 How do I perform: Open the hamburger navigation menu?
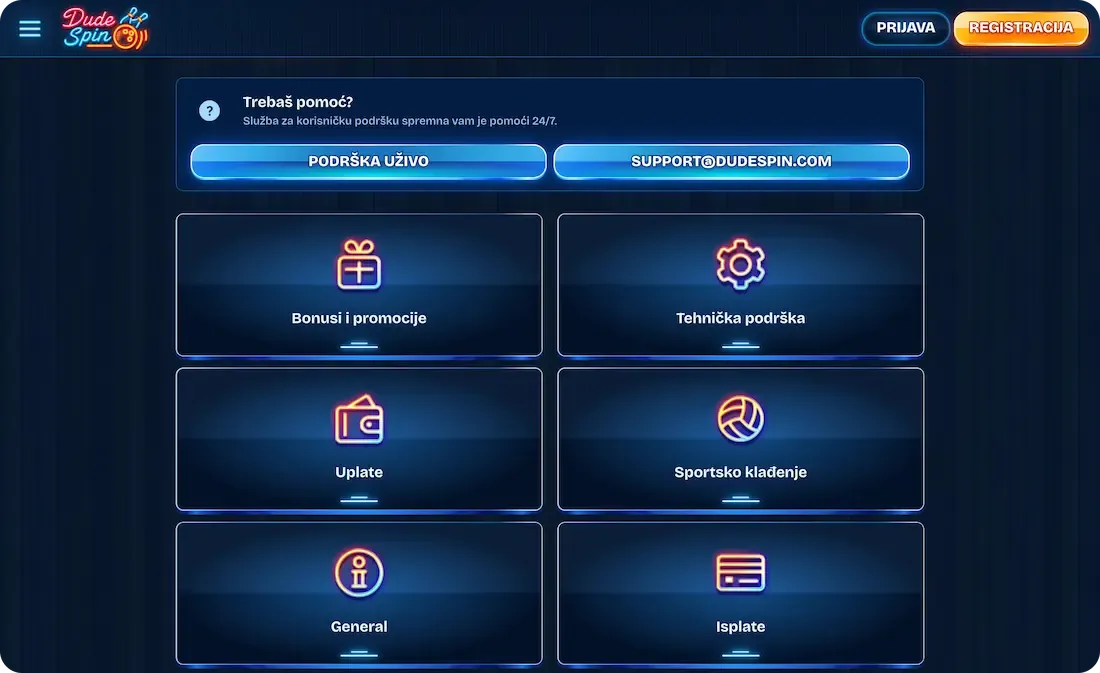pos(29,29)
